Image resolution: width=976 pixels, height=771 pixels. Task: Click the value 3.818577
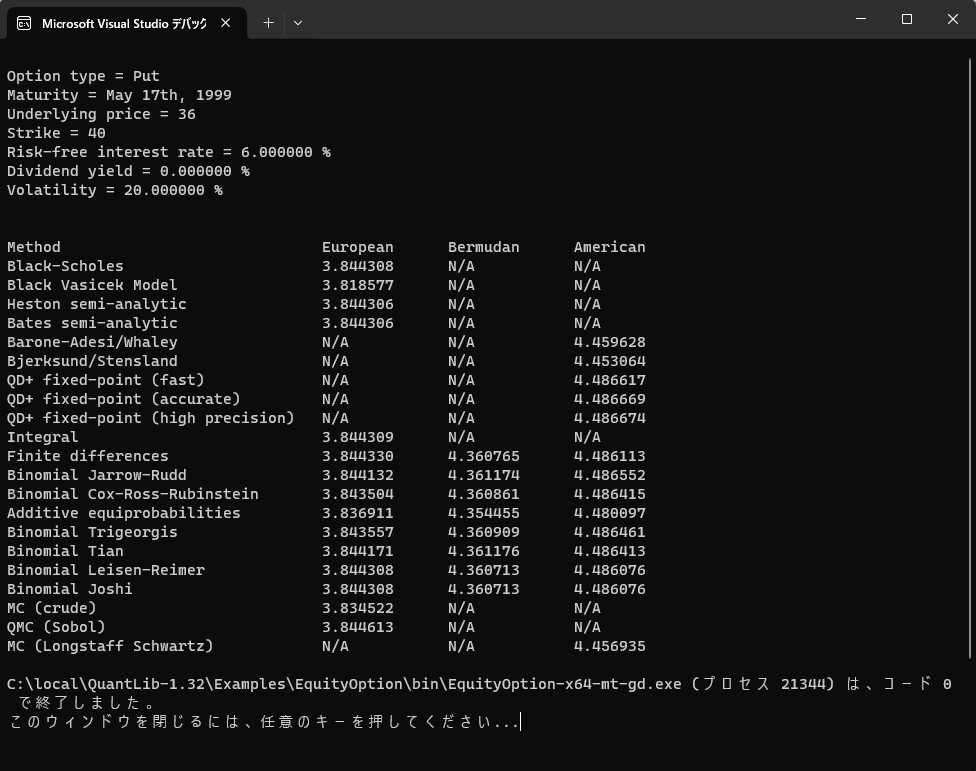357,285
